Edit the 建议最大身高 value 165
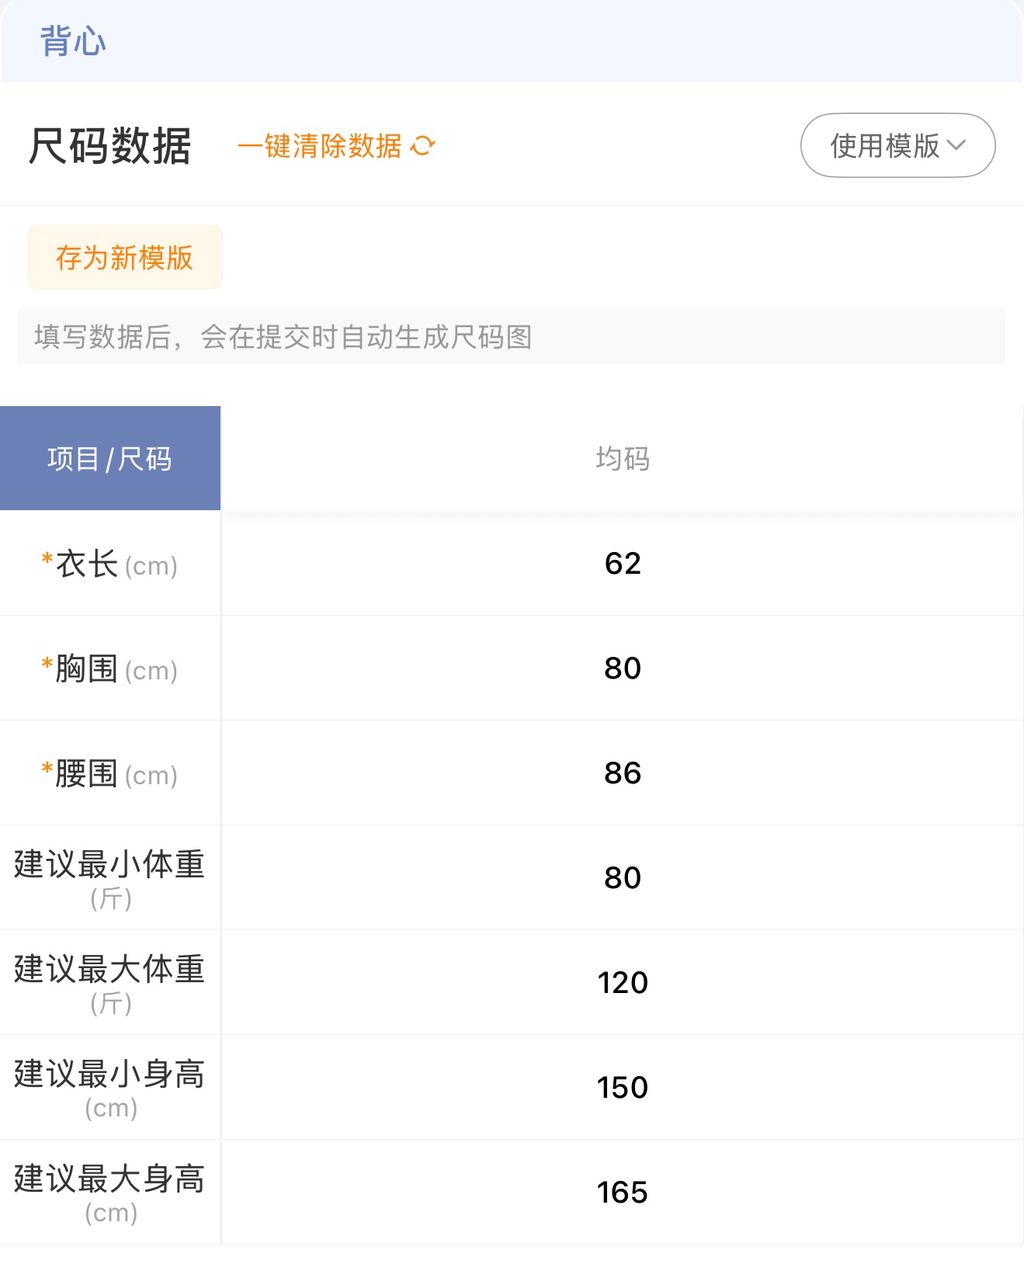The height and width of the screenshot is (1271, 1024). (x=622, y=1192)
